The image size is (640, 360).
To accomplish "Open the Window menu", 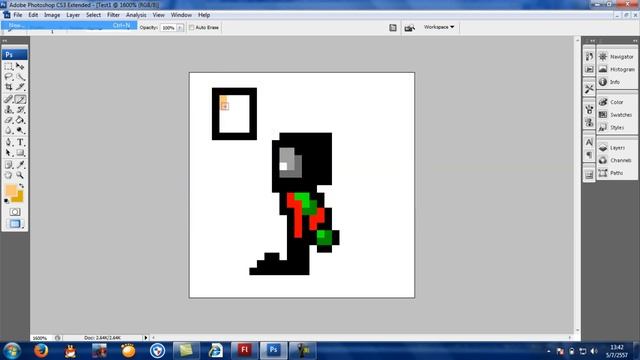I will coord(181,15).
